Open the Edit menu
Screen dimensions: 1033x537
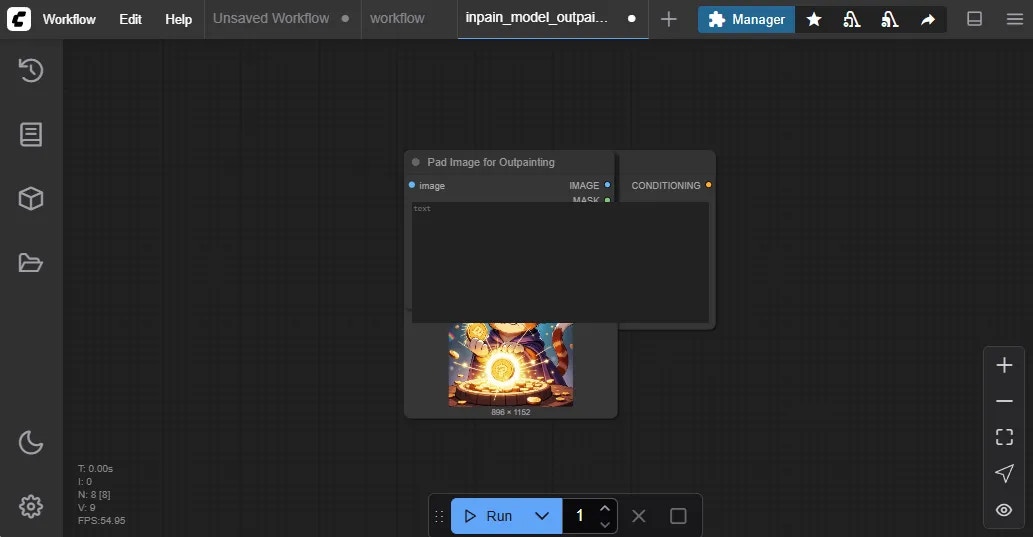(x=130, y=19)
